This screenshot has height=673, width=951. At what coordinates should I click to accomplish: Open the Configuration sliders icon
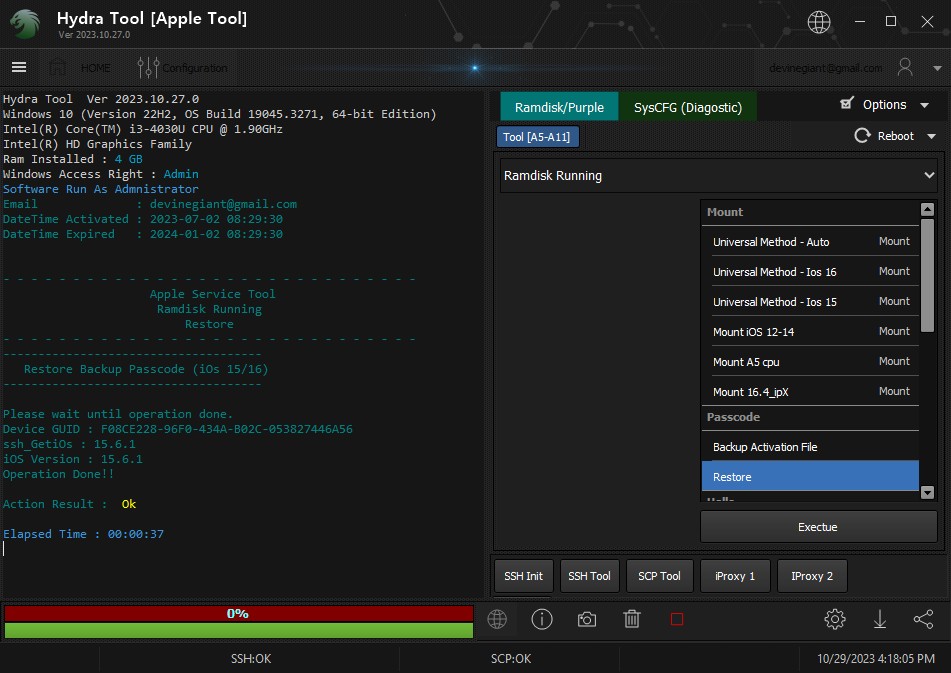148,67
